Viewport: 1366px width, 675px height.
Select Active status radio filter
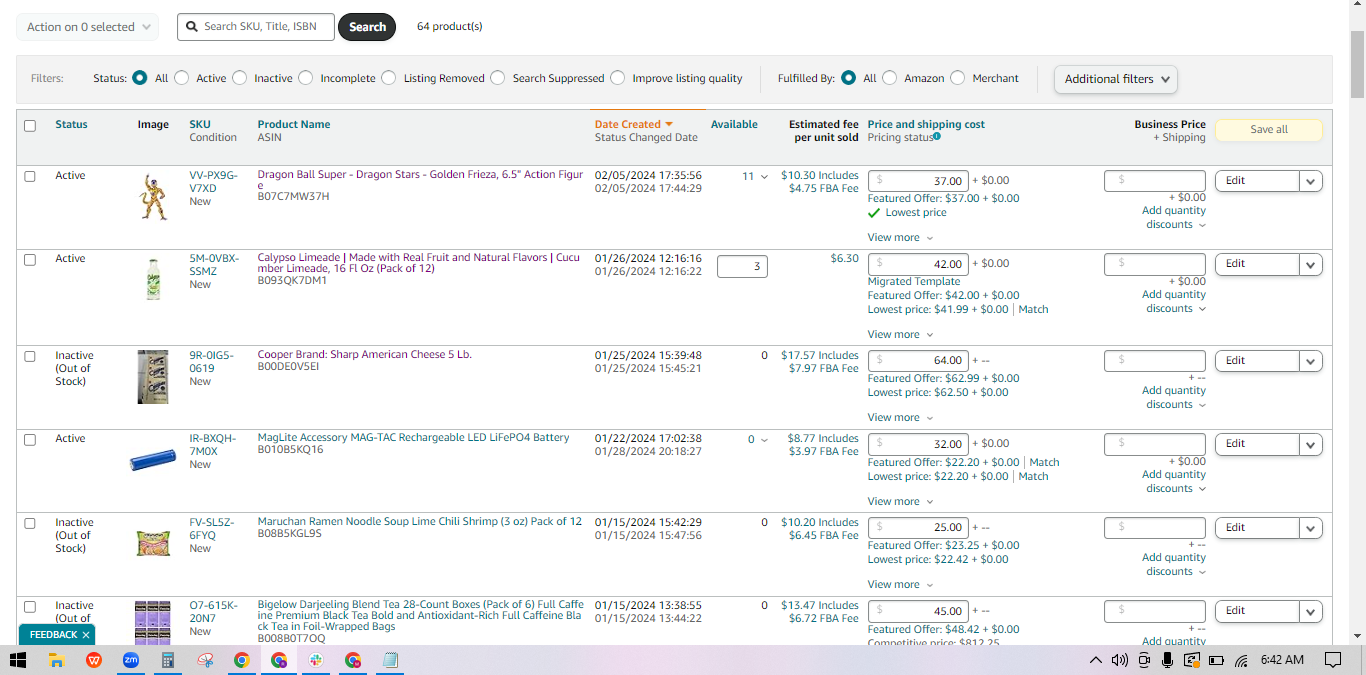tap(182, 78)
